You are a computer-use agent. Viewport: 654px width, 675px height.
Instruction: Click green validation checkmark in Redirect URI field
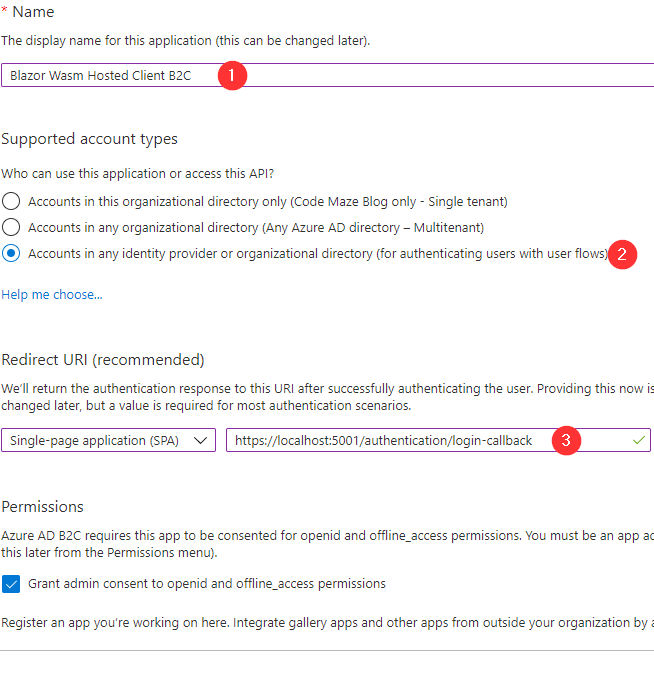coord(638,440)
